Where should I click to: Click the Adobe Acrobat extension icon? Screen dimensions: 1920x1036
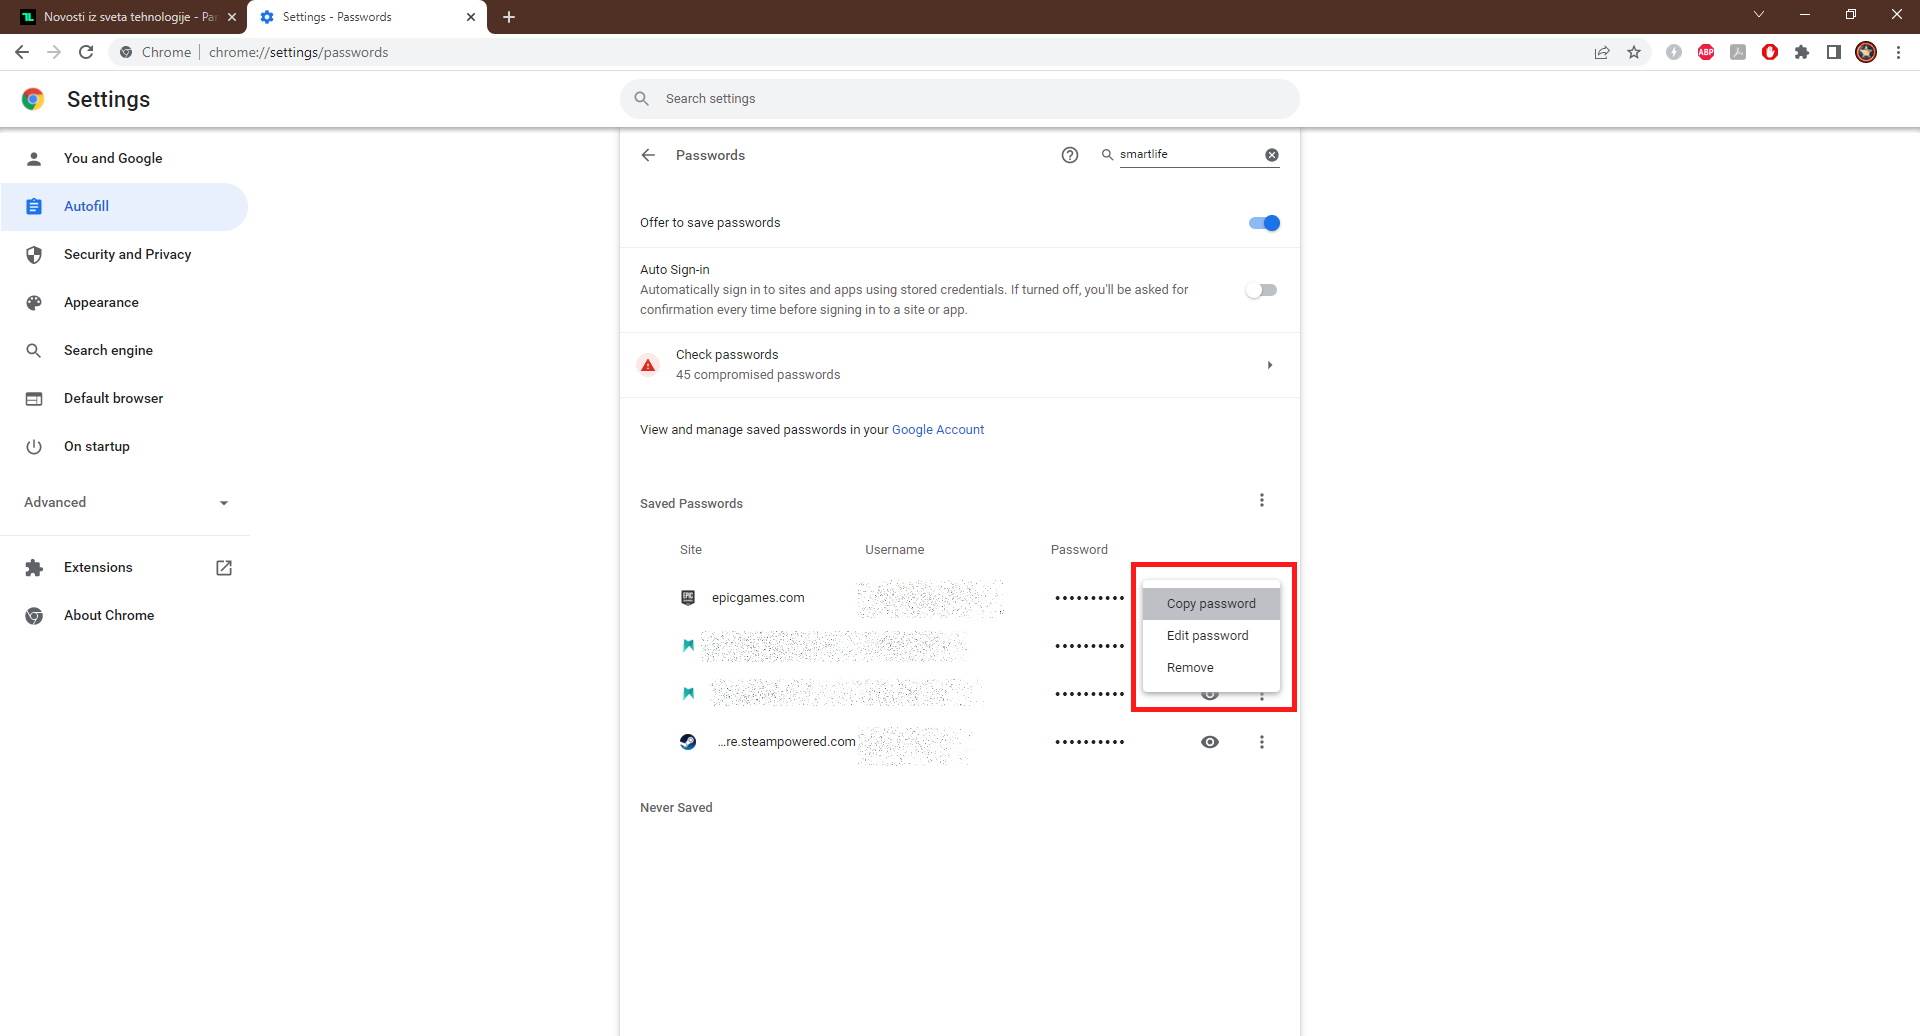click(x=1738, y=52)
